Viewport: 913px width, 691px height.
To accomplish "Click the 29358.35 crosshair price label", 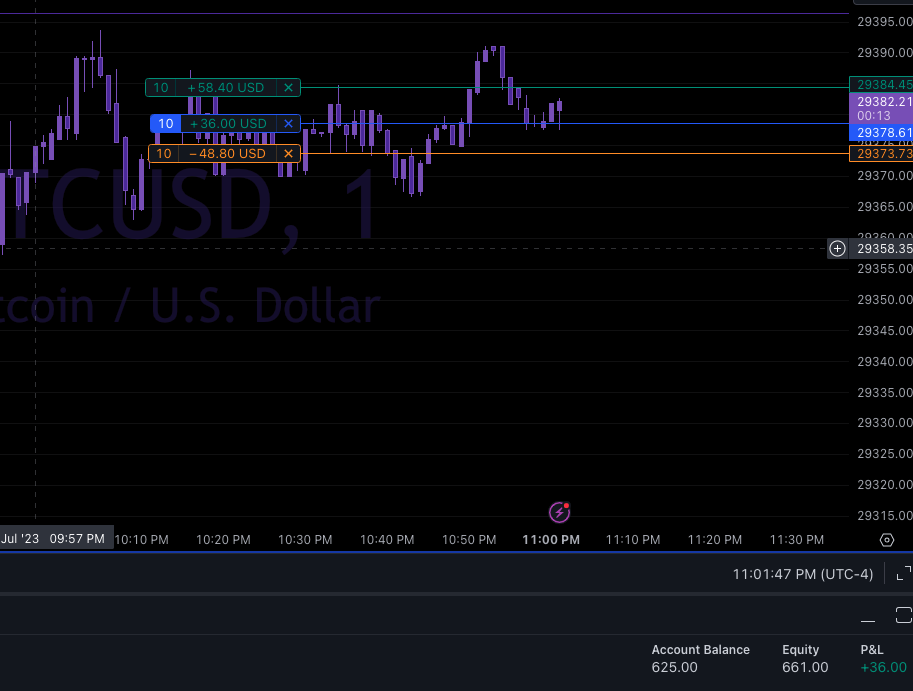I will (882, 249).
